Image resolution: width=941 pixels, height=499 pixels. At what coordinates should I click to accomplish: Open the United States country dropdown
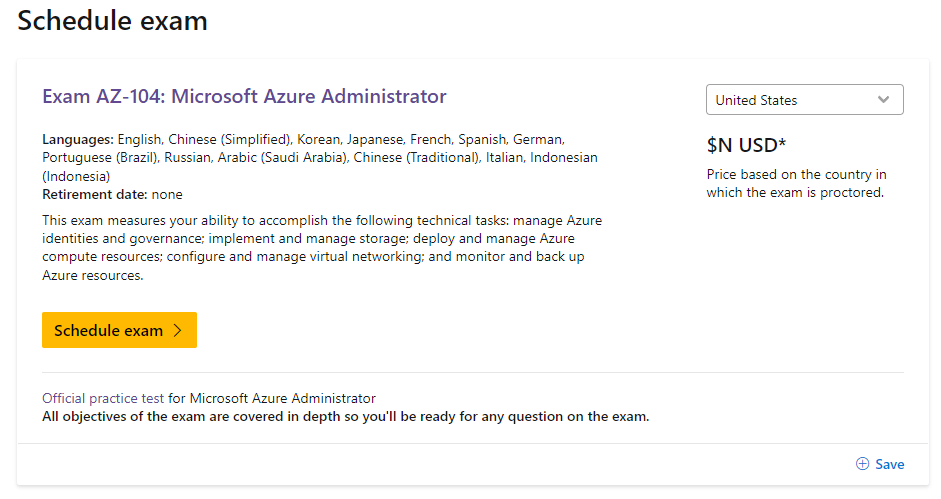(x=804, y=100)
